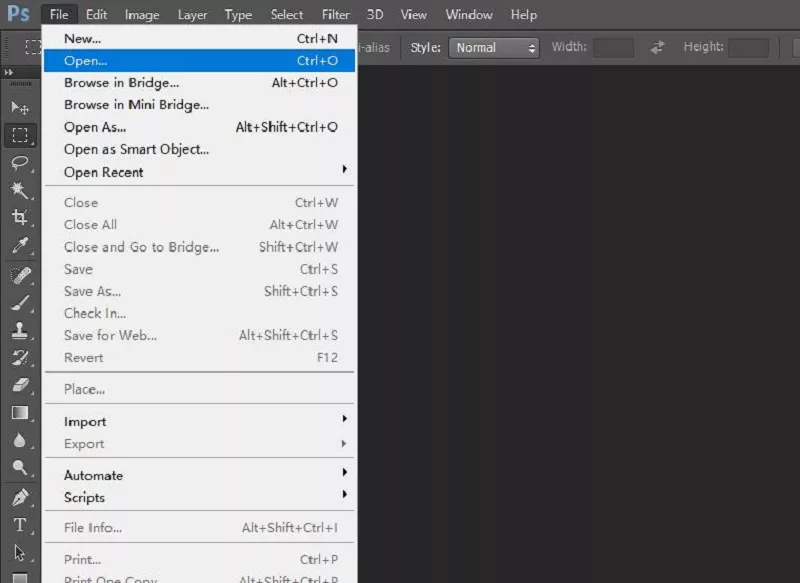Select the History Brush tool
Image resolution: width=800 pixels, height=583 pixels.
coord(20,358)
